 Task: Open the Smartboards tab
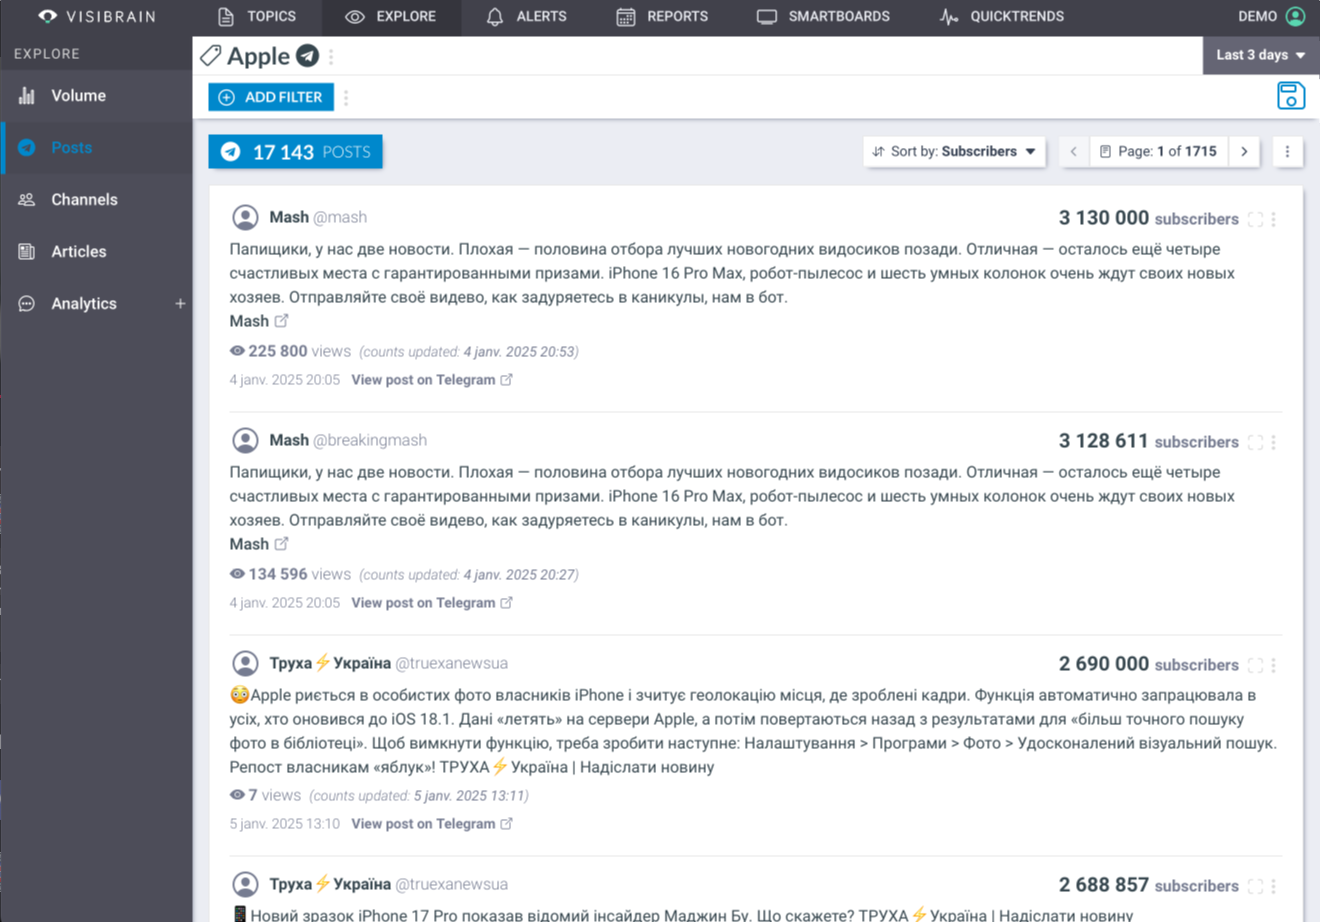[823, 16]
